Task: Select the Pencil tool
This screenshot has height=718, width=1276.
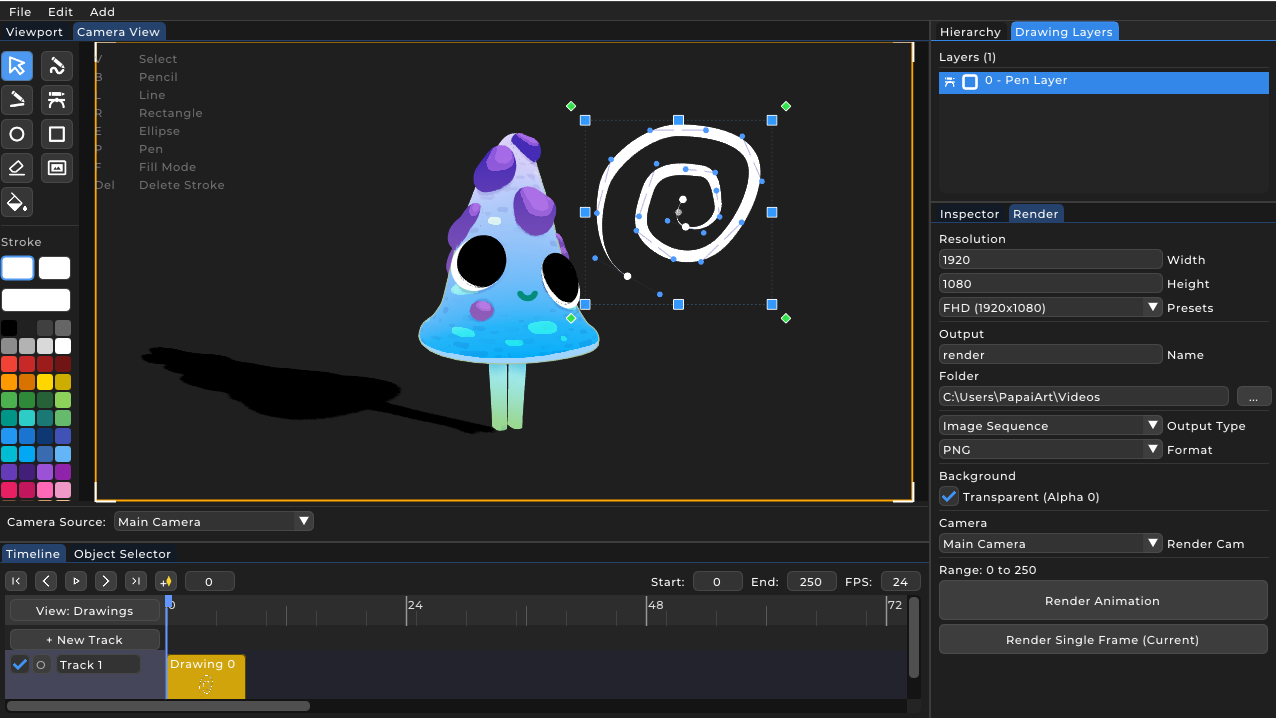Action: (57, 66)
